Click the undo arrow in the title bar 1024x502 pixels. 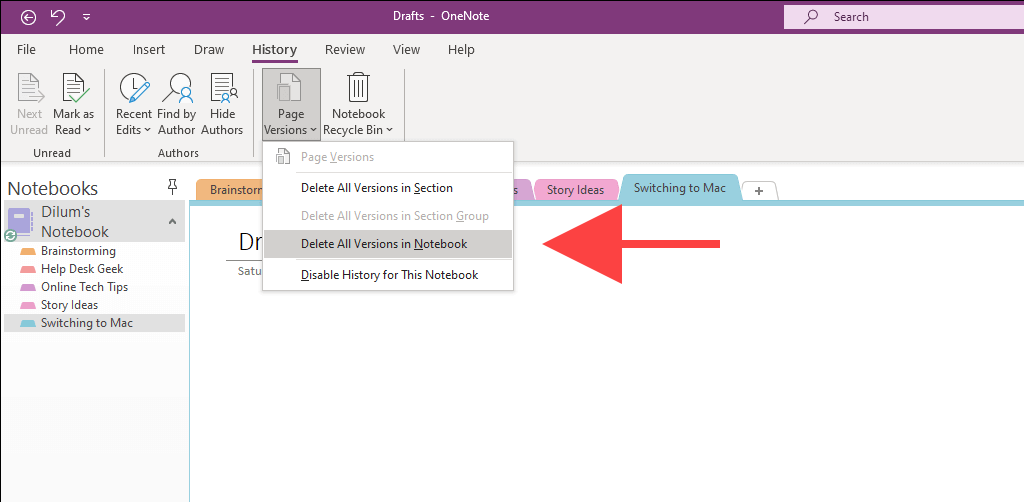tap(58, 16)
